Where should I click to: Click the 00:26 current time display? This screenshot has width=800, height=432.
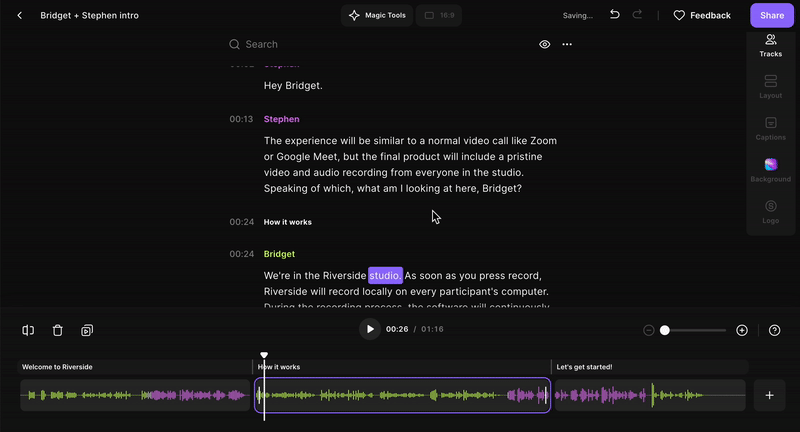(x=397, y=329)
